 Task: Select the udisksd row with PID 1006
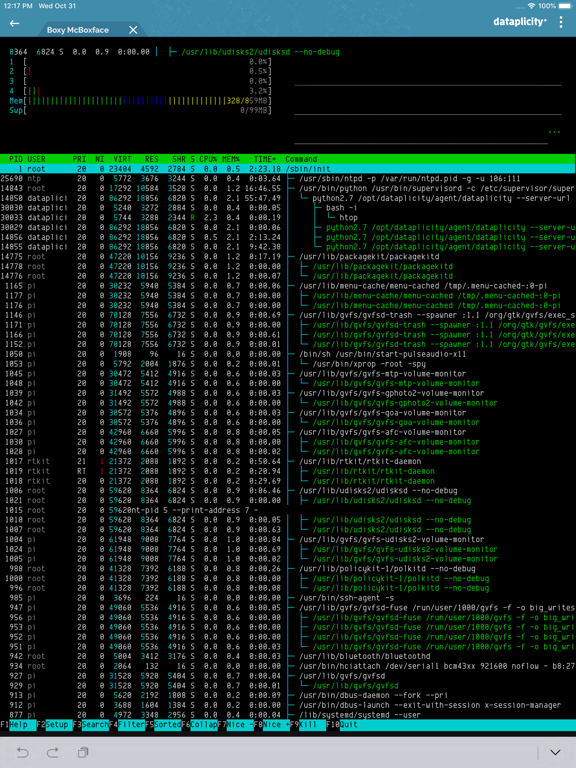tap(288, 491)
